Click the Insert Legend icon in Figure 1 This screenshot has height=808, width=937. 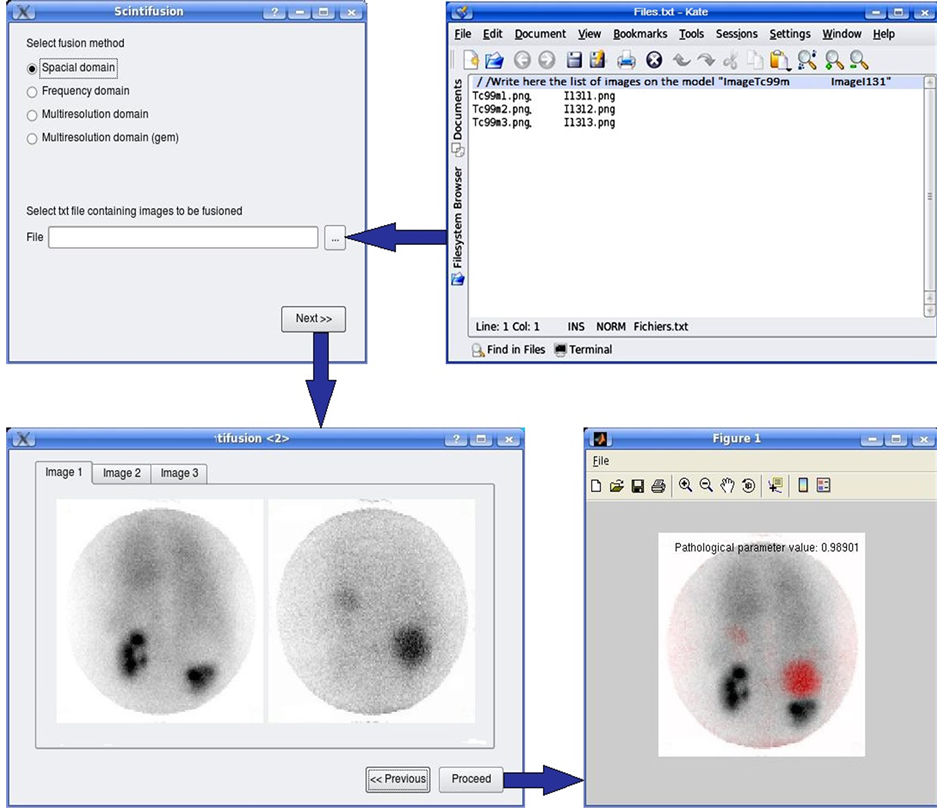[x=823, y=486]
